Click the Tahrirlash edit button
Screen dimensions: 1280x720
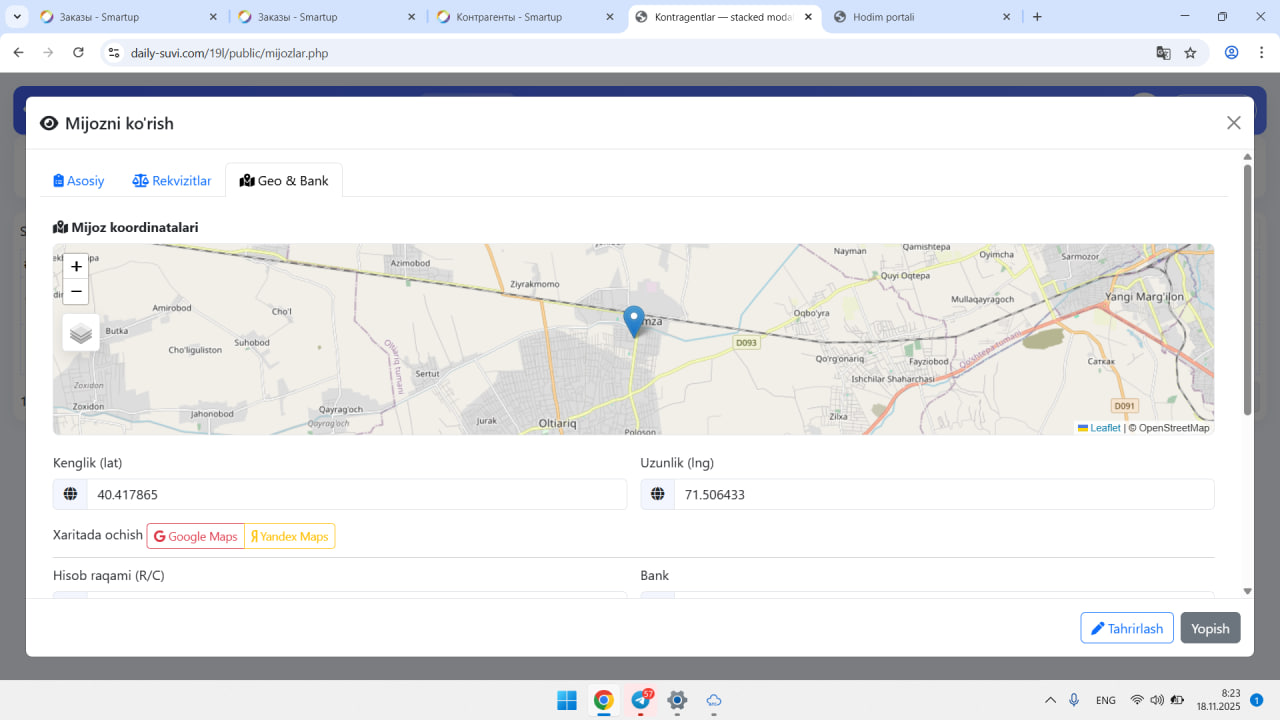(x=1126, y=628)
